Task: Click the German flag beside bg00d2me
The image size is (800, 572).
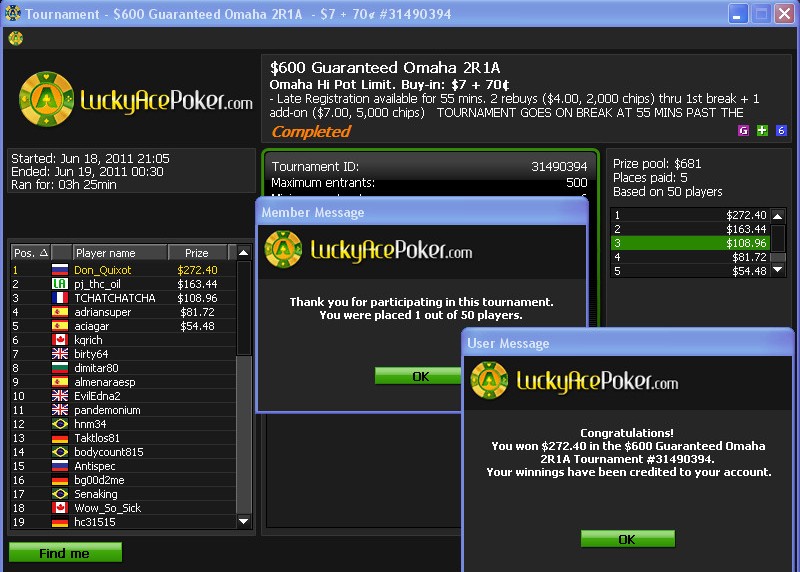Action: 60,480
